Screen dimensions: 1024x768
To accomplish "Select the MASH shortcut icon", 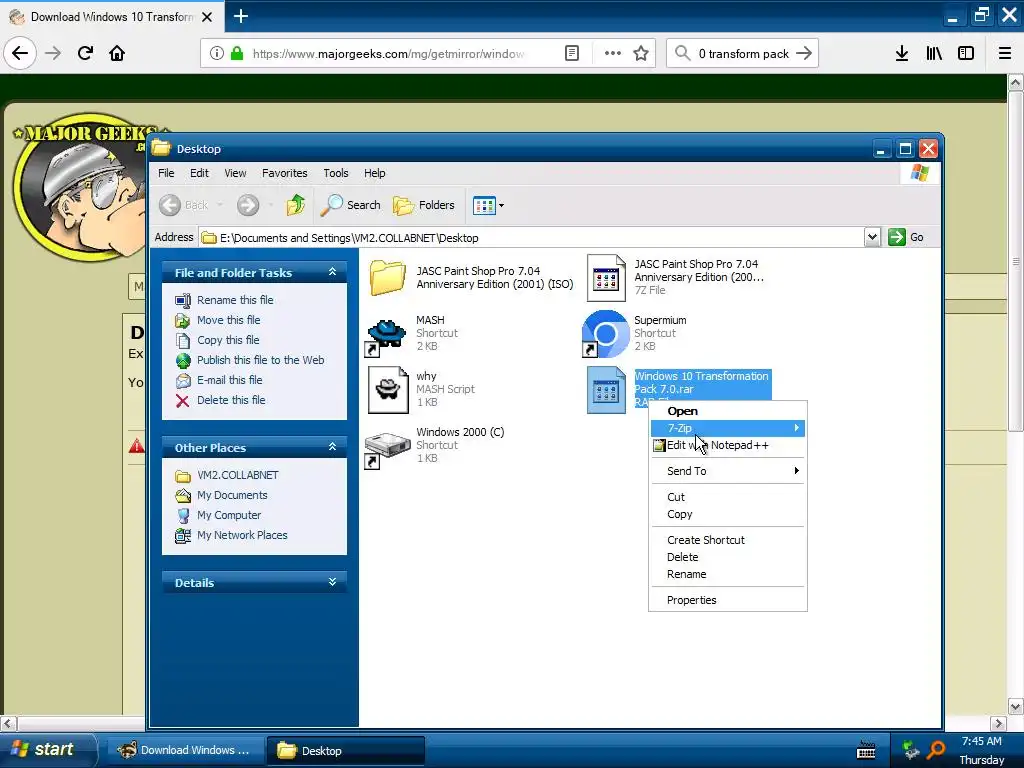I will tap(387, 334).
